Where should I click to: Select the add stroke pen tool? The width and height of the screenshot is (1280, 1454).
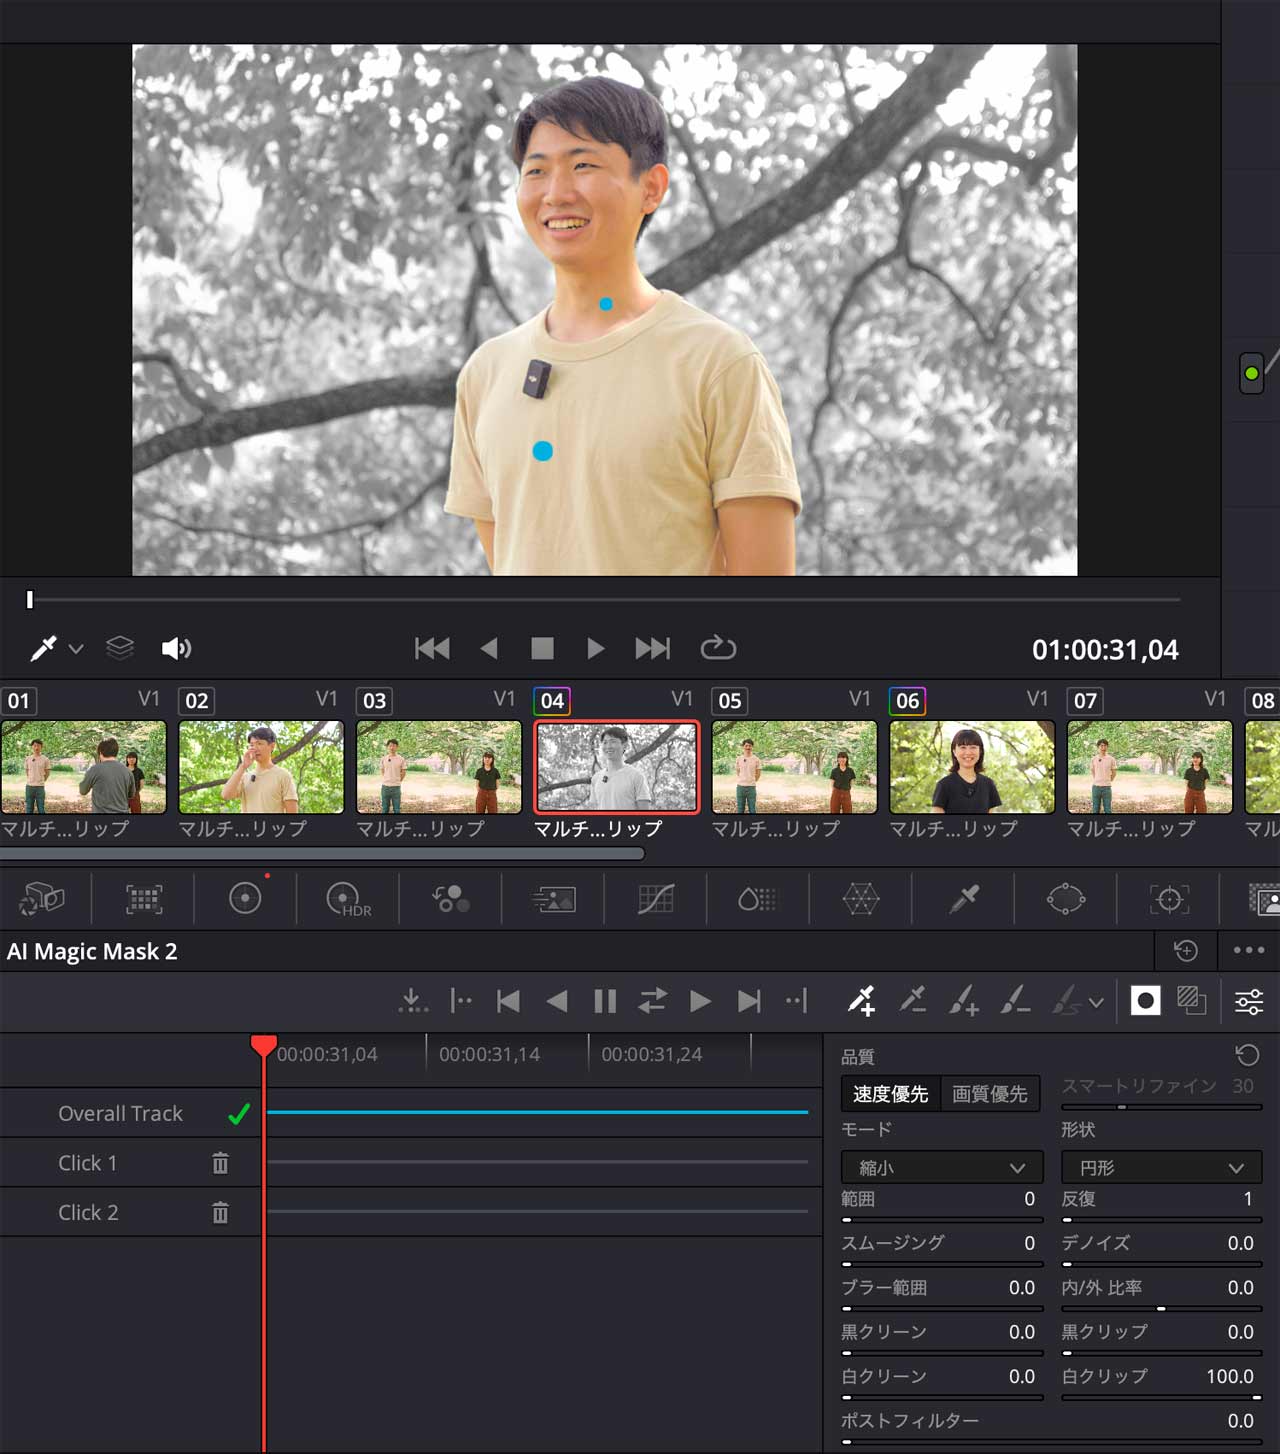click(x=964, y=1001)
